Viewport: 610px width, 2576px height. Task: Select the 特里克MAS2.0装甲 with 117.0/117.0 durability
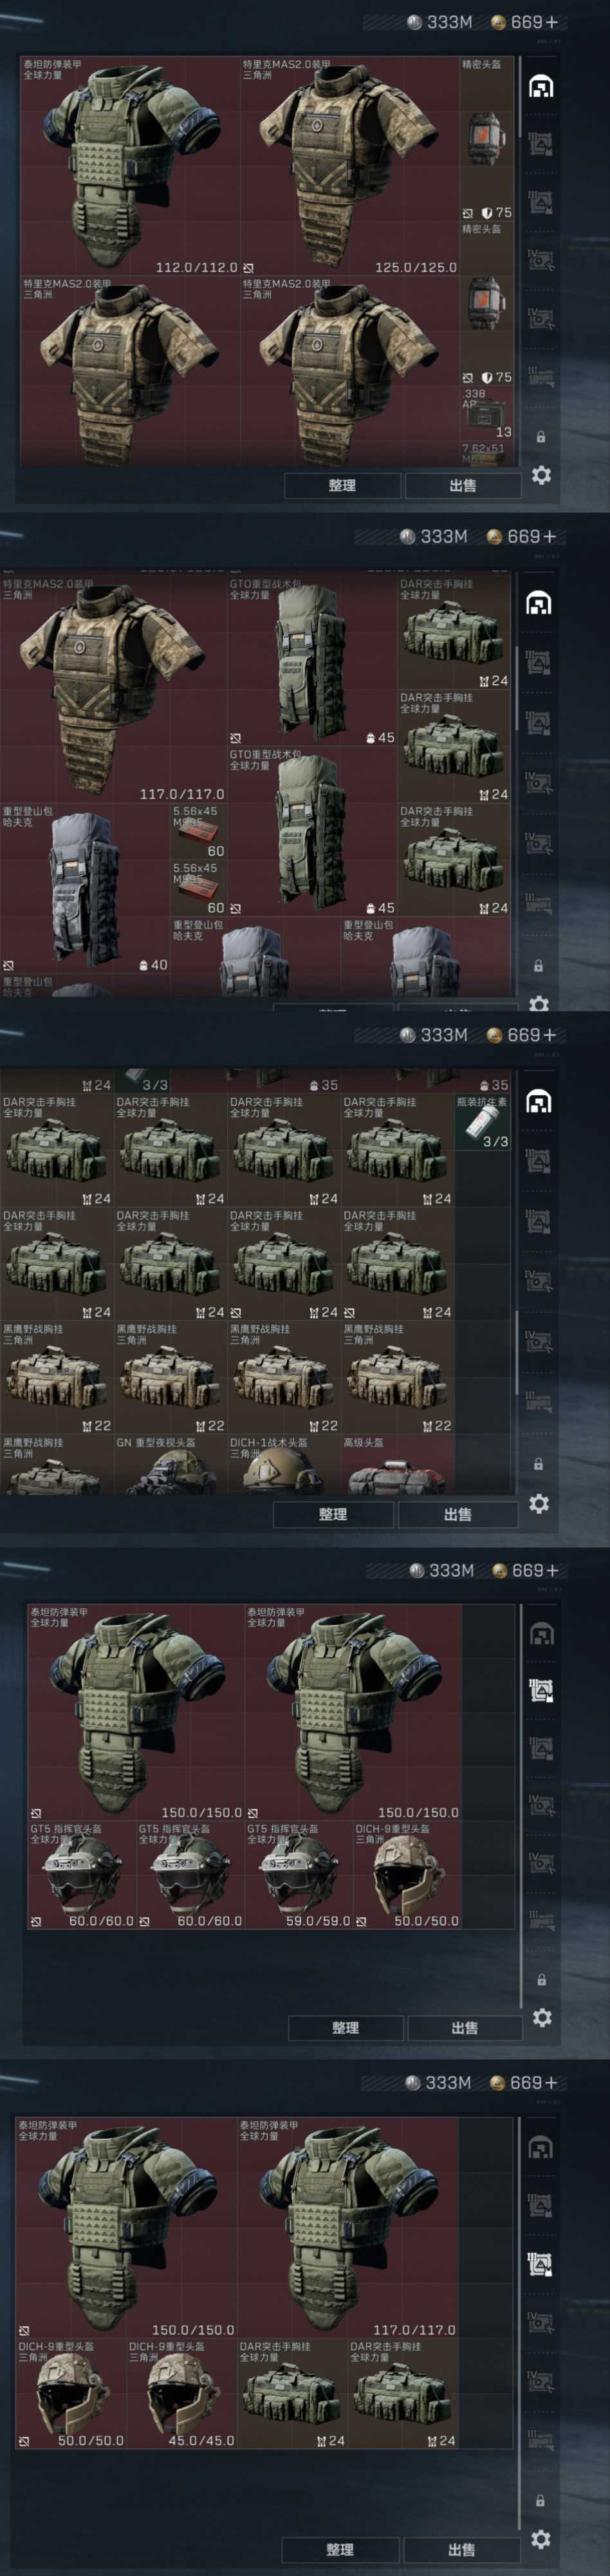pyautogui.click(x=113, y=689)
